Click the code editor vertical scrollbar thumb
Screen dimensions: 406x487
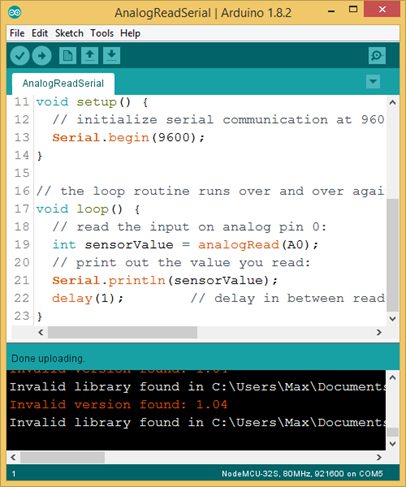coord(393,255)
